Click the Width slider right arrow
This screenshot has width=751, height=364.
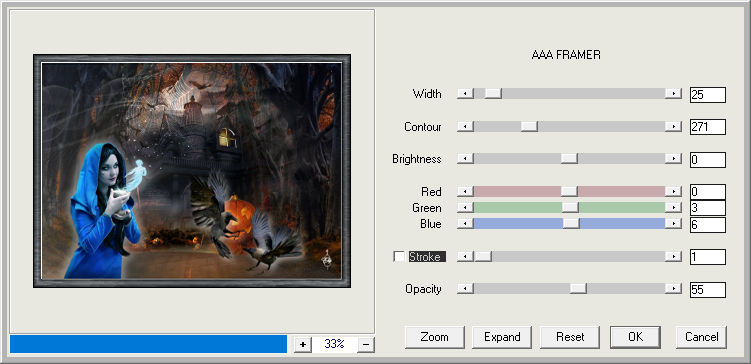673,93
